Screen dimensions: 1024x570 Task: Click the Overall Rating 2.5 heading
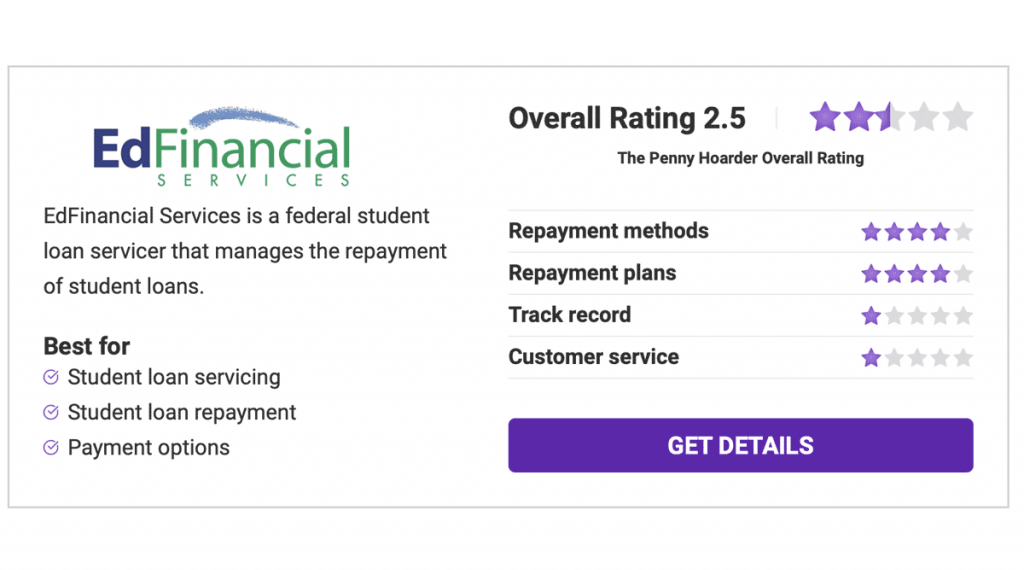click(x=627, y=118)
